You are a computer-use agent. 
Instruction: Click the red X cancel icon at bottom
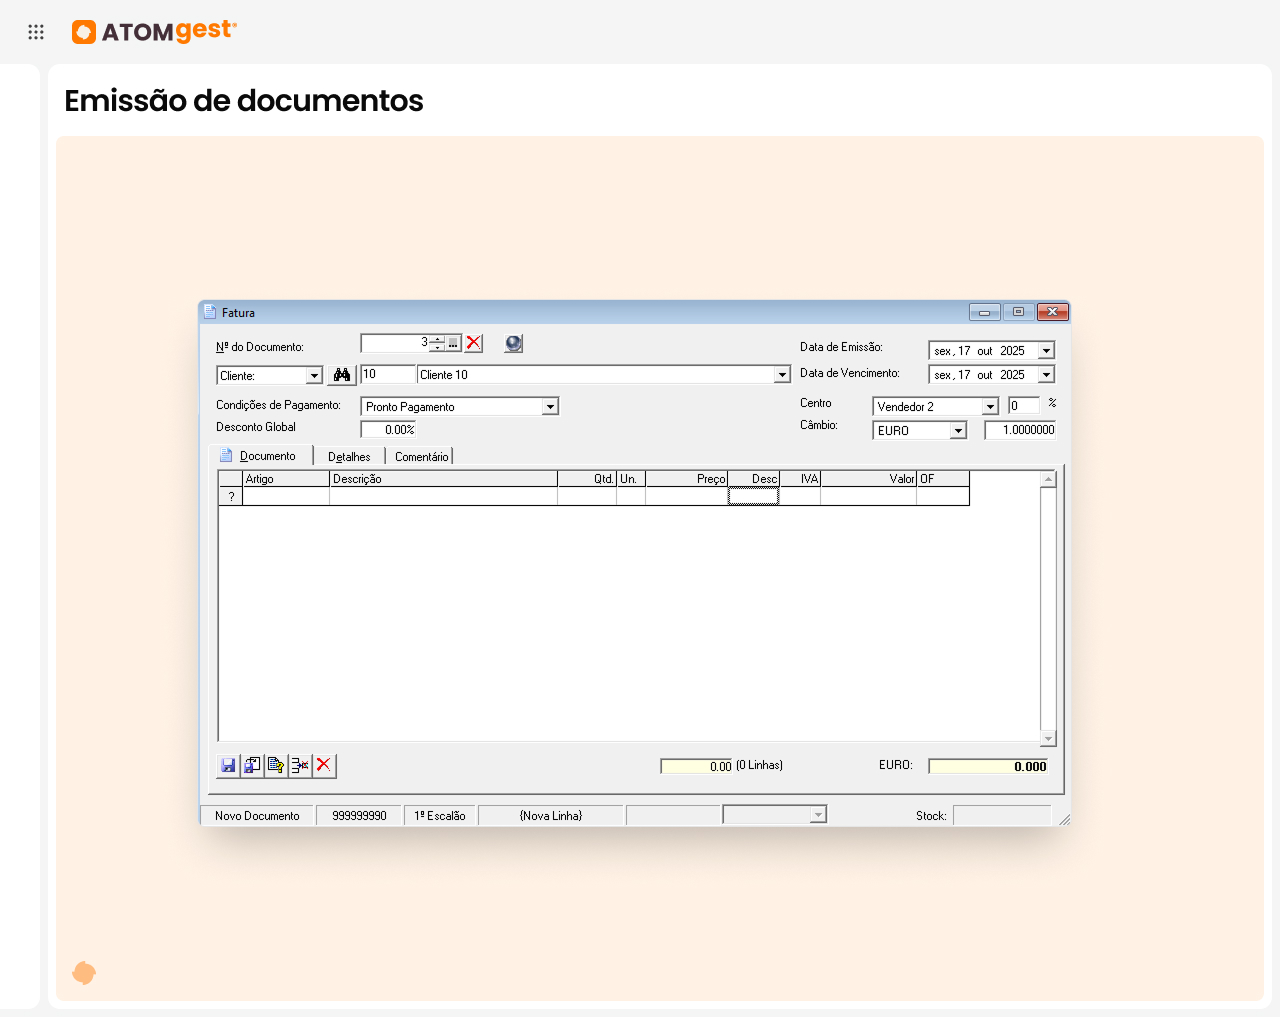324,765
